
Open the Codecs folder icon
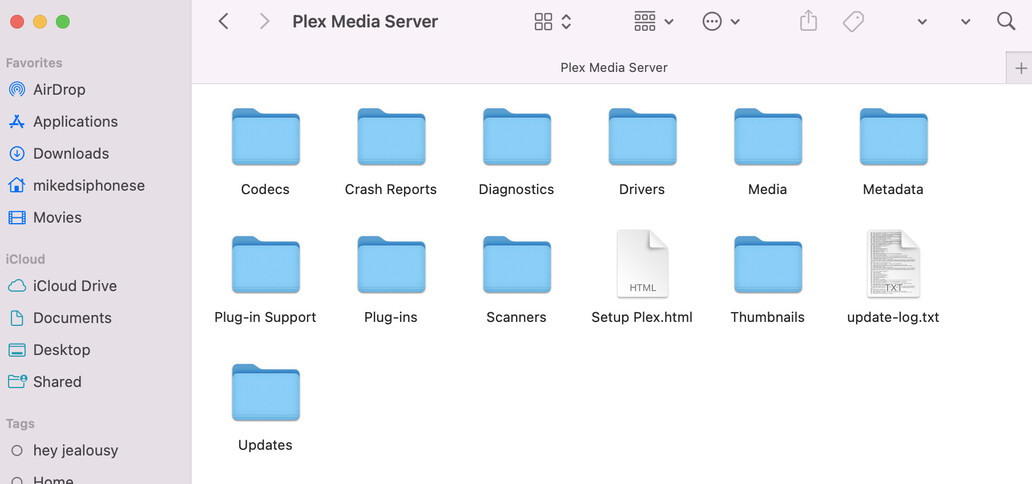[265, 137]
